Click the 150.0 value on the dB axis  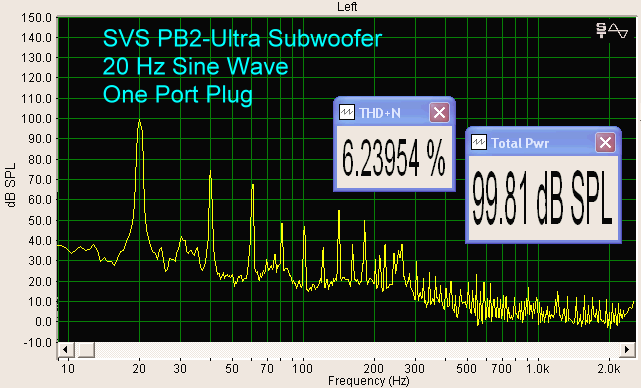click(37, 18)
